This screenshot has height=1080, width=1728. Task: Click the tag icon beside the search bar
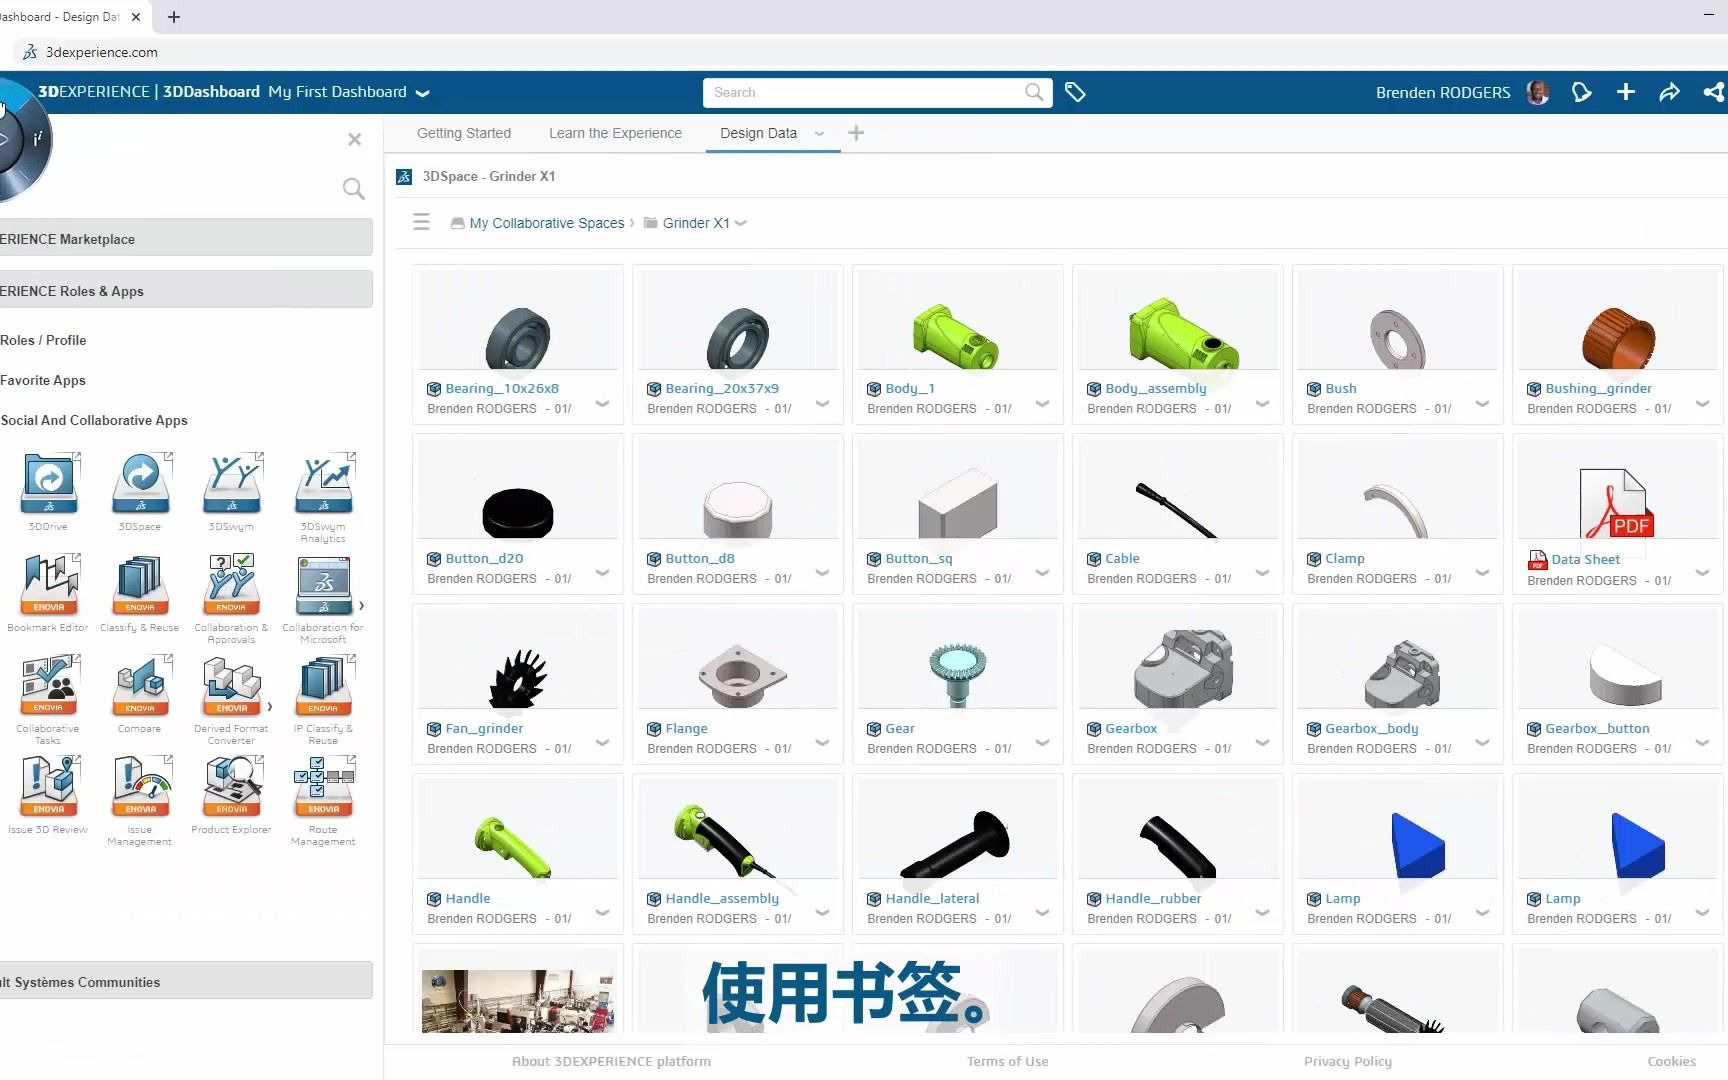(1076, 92)
